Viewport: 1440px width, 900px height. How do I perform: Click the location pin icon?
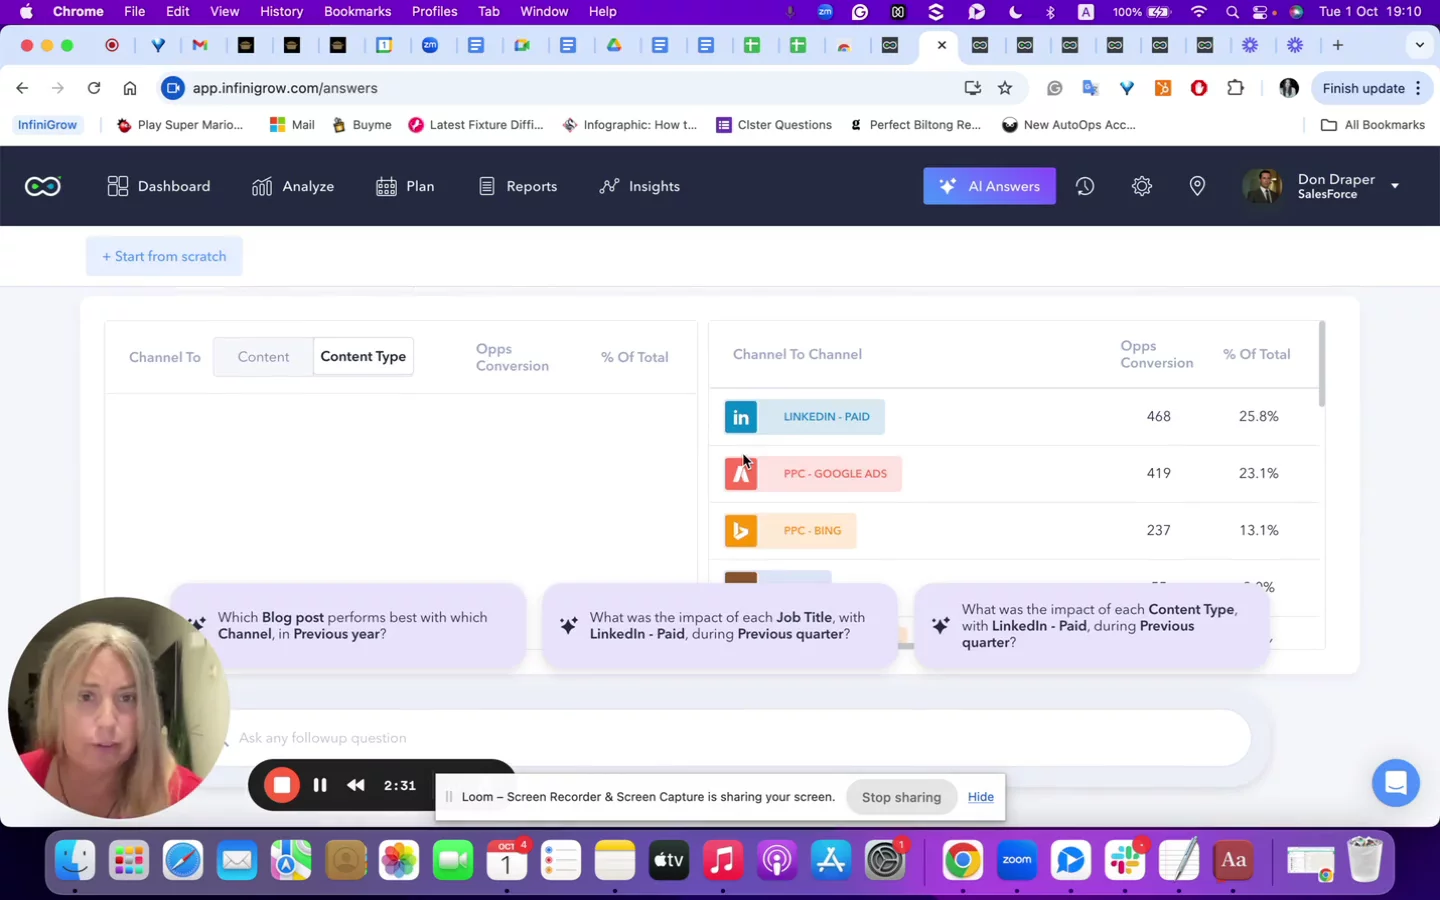pyautogui.click(x=1197, y=186)
